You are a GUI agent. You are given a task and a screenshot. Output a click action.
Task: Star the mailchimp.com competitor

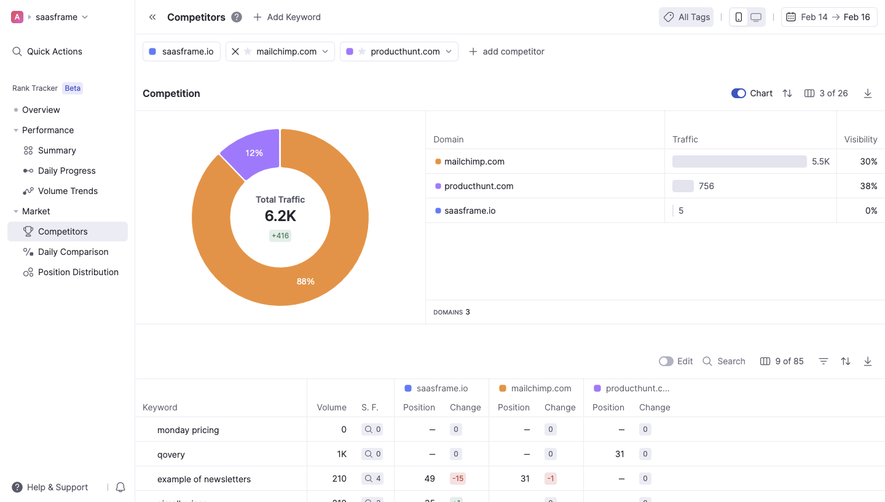coord(247,51)
